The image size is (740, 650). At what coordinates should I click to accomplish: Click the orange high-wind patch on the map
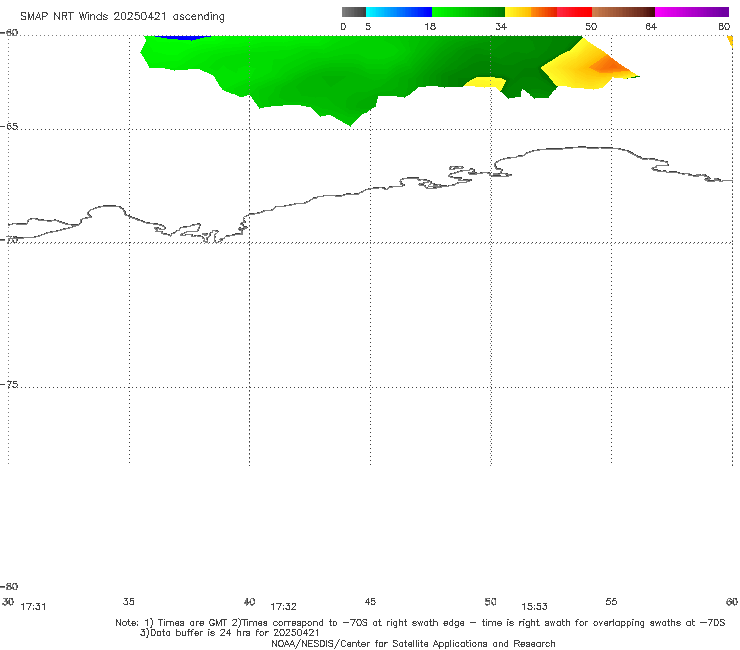click(x=610, y=65)
